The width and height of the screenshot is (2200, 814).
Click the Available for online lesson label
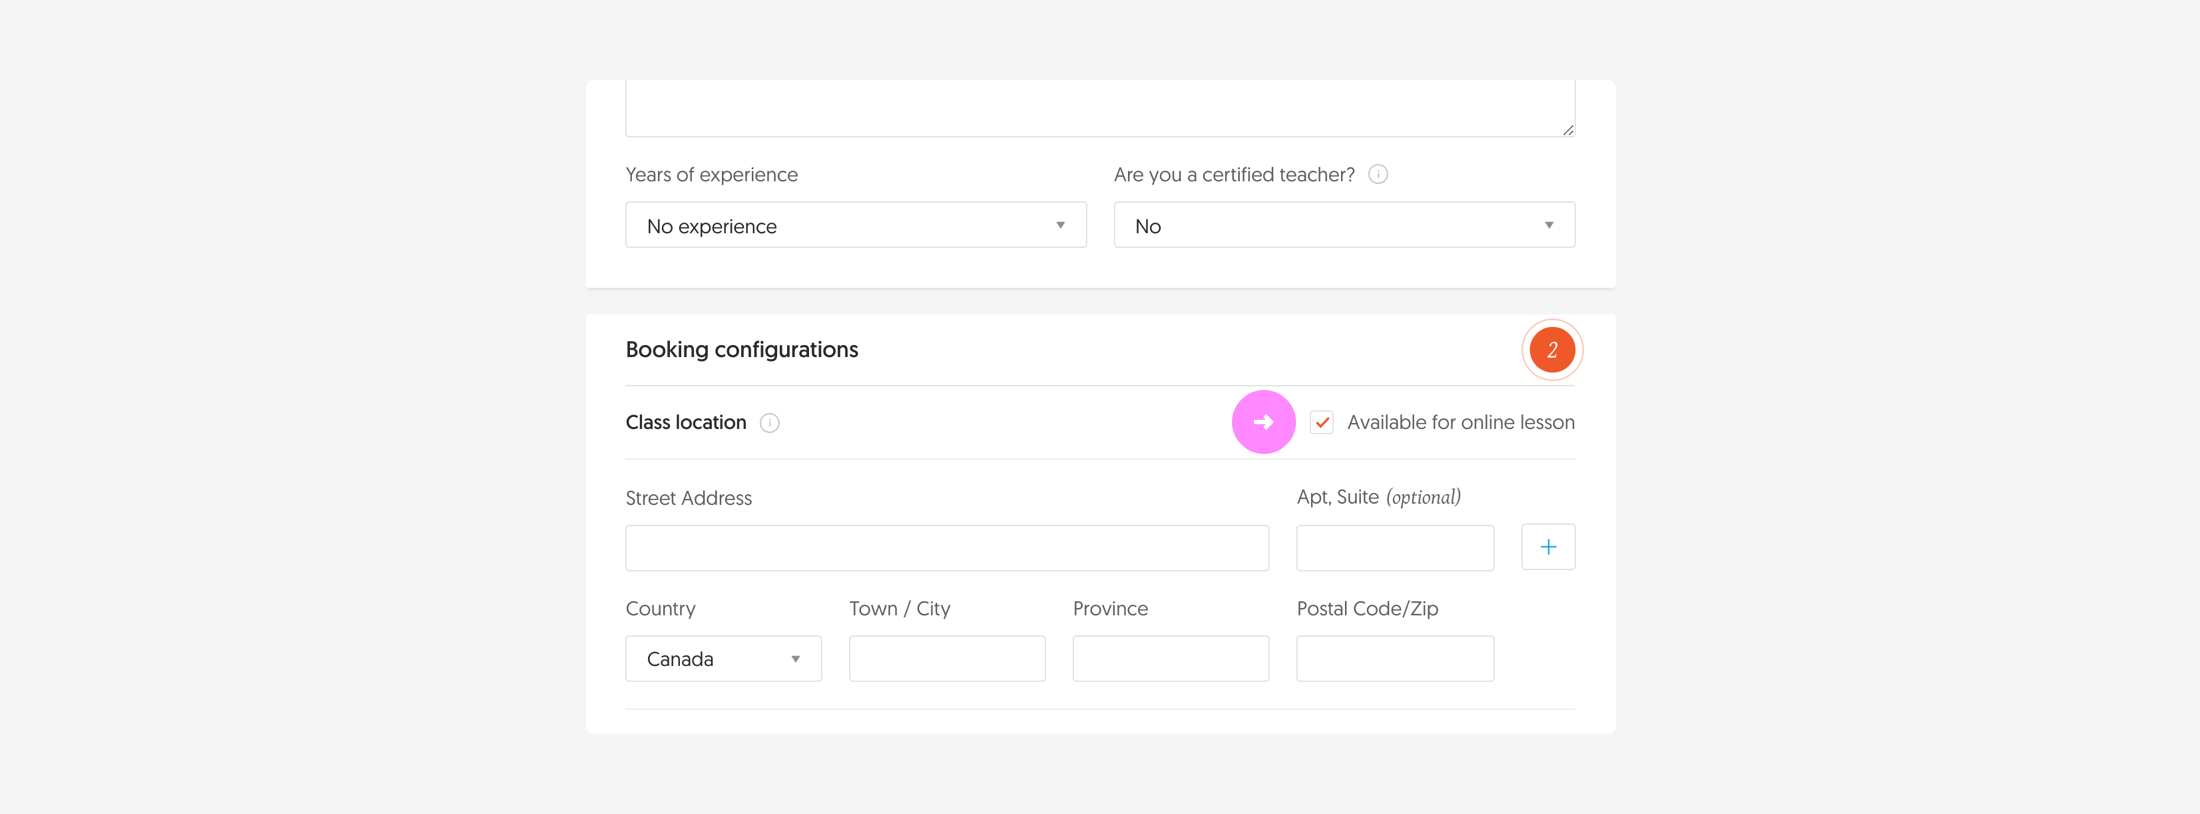(x=1460, y=422)
